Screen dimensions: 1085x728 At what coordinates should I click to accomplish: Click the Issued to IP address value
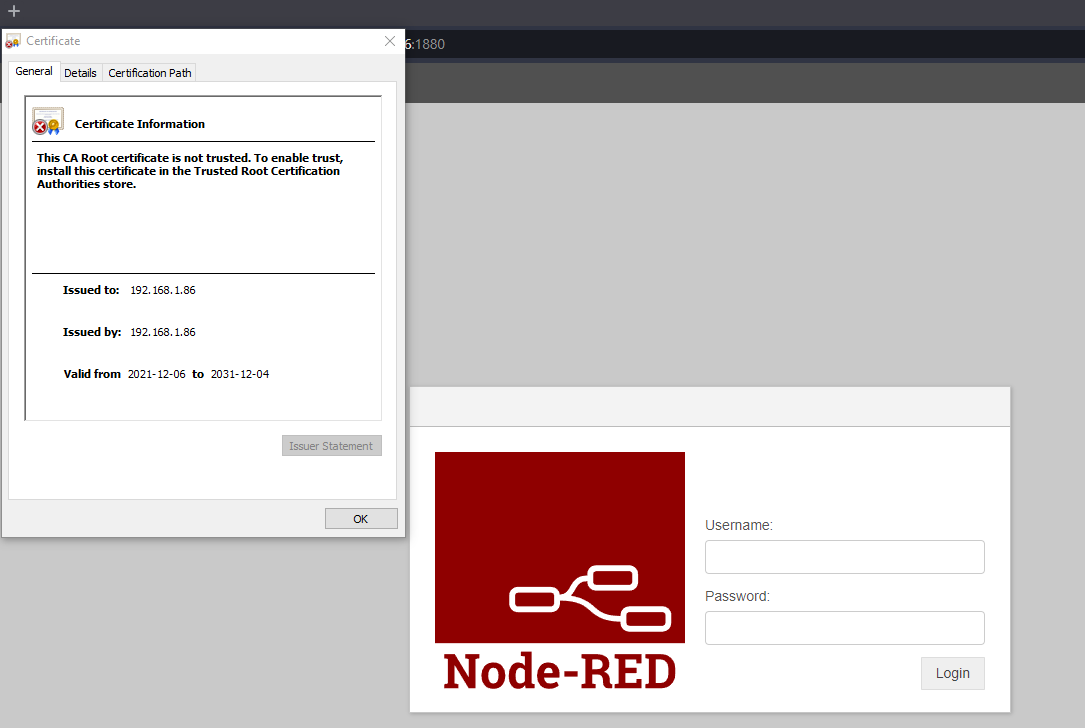click(x=163, y=290)
